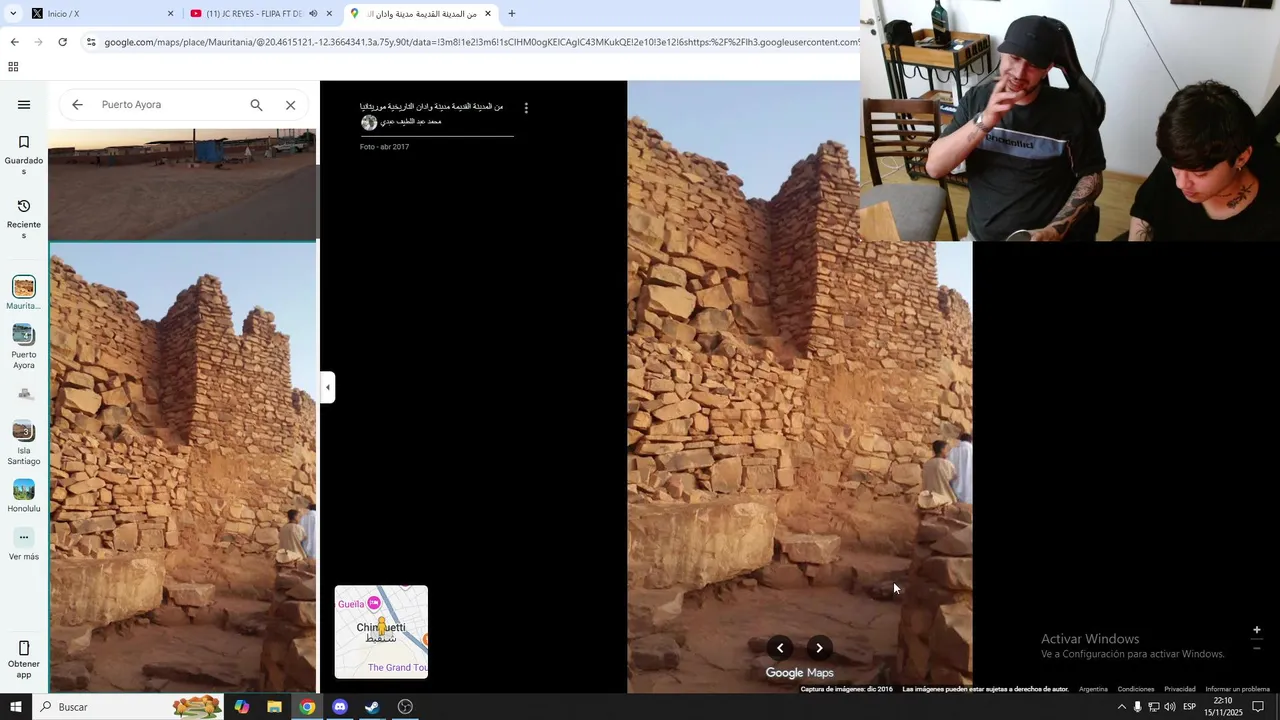Switch the ESP input language
The height and width of the screenshot is (720, 1280).
[1189, 707]
